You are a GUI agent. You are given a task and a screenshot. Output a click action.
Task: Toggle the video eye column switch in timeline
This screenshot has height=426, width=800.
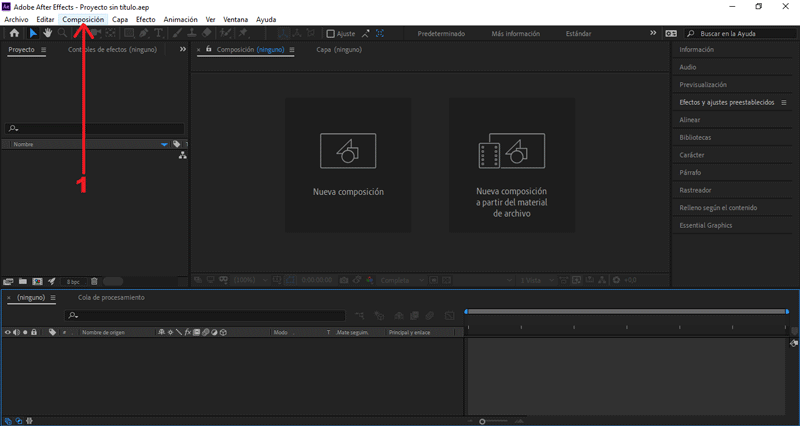7,332
